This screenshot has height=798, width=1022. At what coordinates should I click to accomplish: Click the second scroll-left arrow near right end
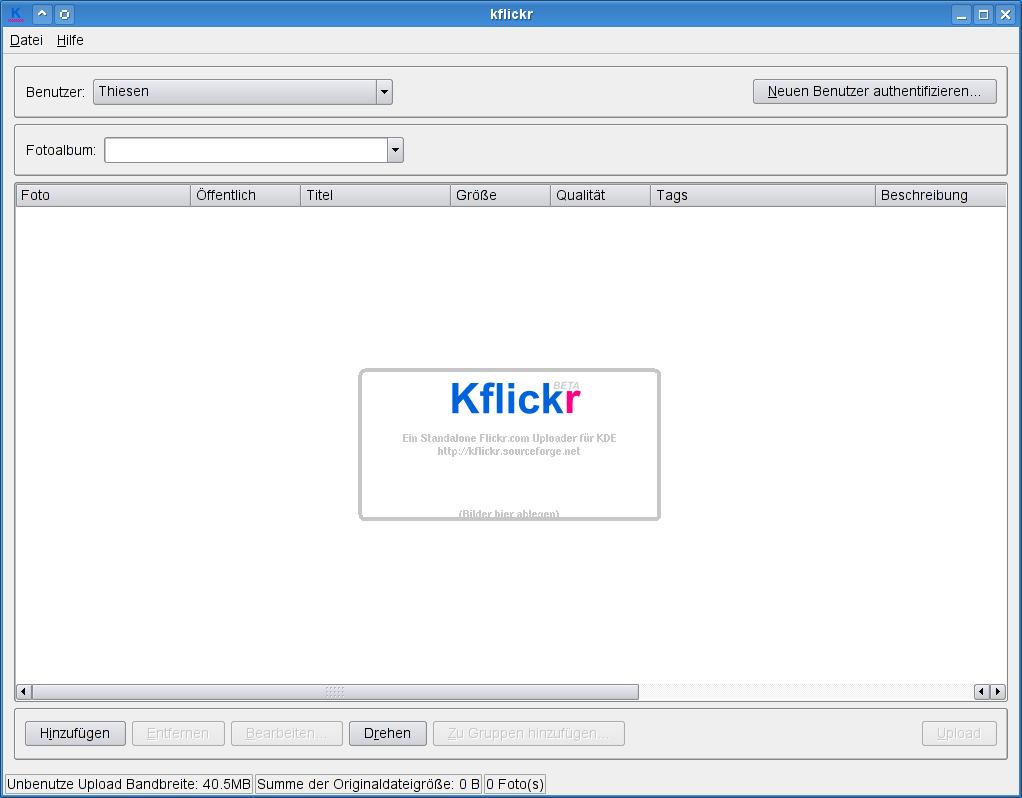pyautogui.click(x=982, y=692)
